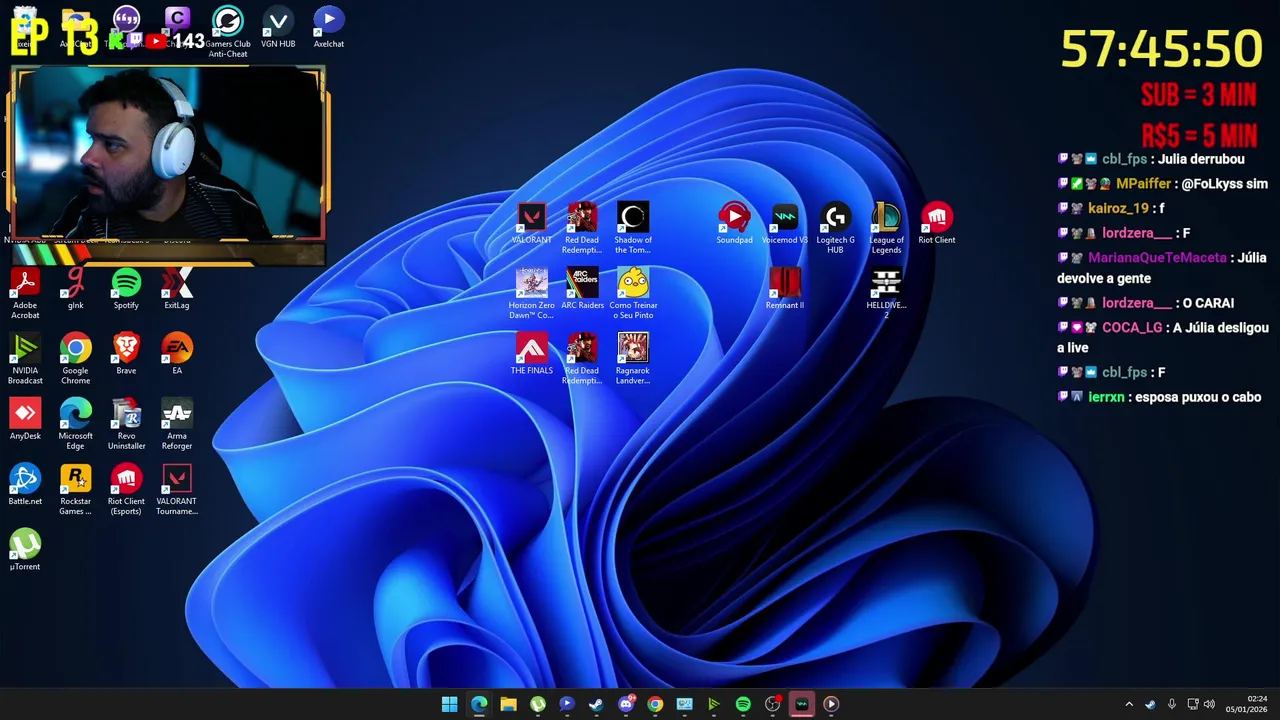Open THE FINALS desktop shortcut
The height and width of the screenshot is (720, 1280).
531,354
